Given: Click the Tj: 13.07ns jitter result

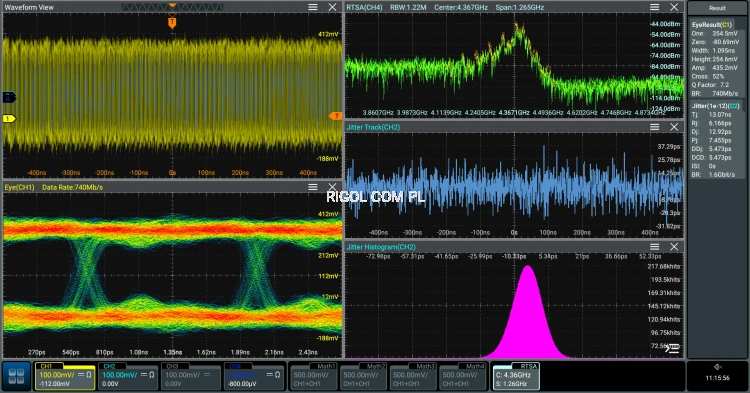Looking at the screenshot, I should tap(711, 114).
